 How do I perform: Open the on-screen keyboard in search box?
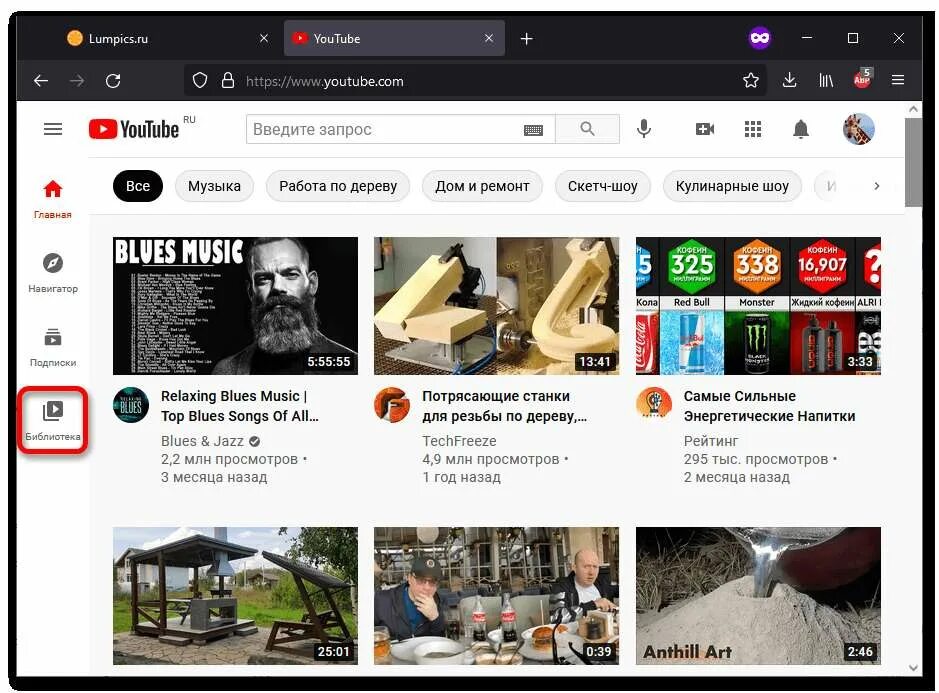click(533, 130)
